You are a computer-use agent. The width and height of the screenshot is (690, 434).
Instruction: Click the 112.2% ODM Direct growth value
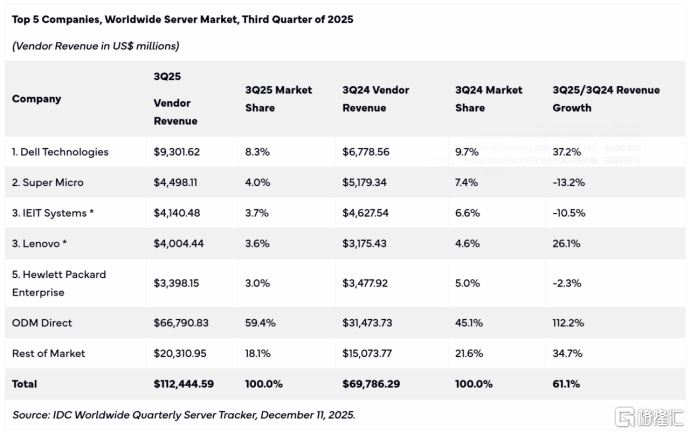(568, 323)
